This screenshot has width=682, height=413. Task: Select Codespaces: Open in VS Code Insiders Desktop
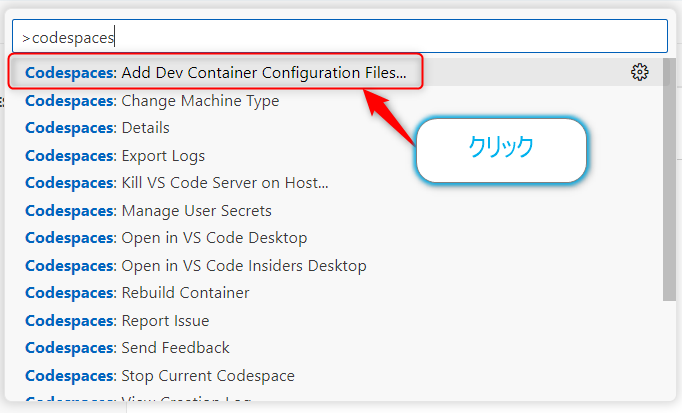click(336, 266)
